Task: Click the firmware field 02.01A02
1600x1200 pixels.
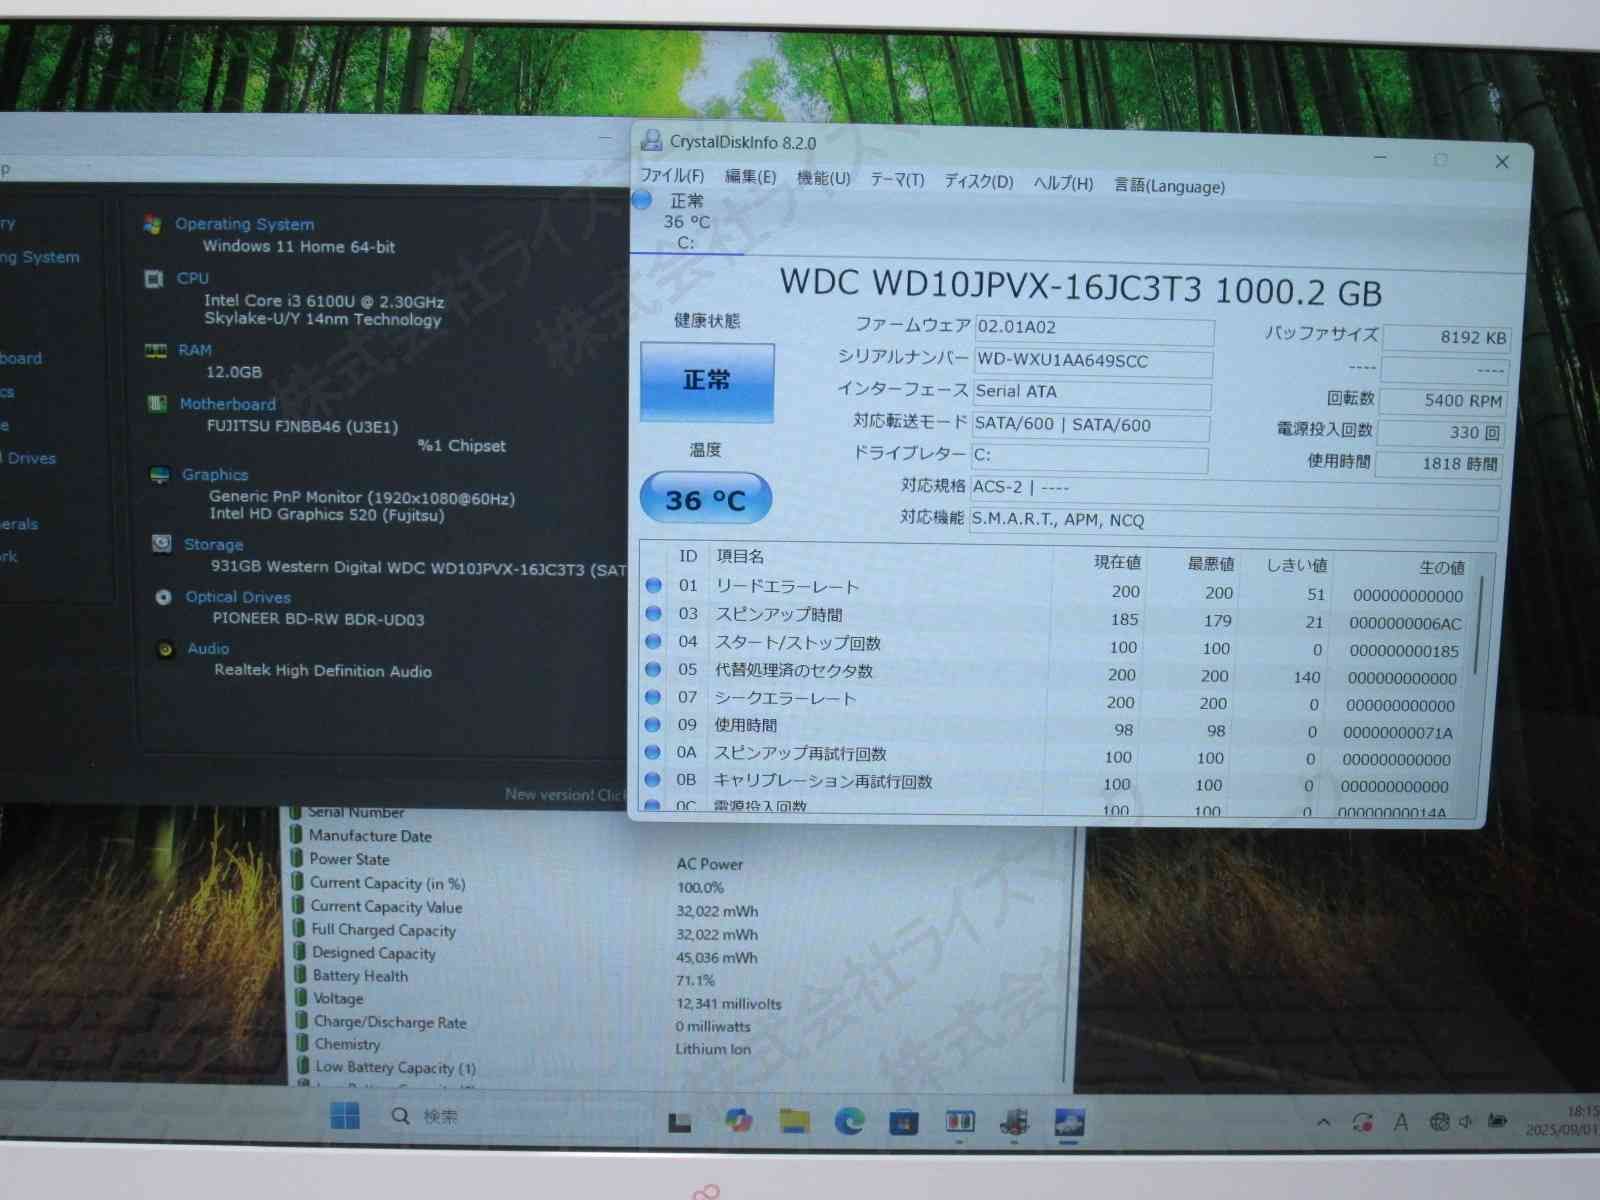Action: click(x=1094, y=329)
